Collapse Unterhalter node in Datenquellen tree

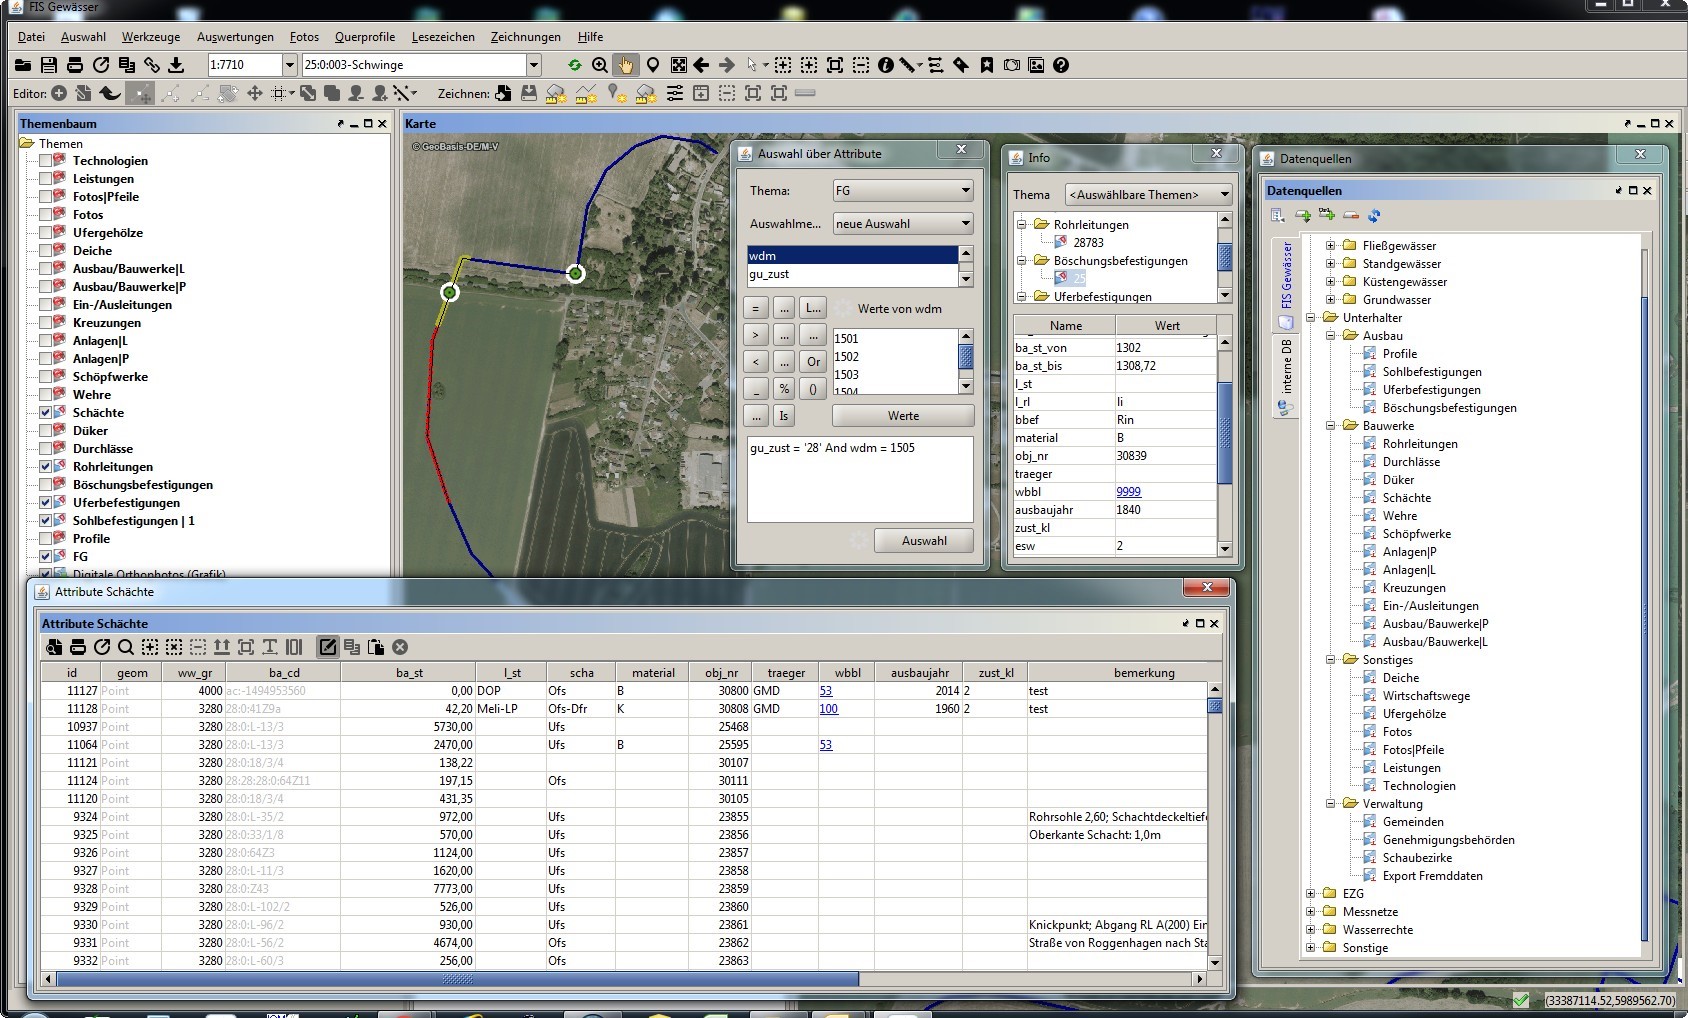[x=1310, y=318]
